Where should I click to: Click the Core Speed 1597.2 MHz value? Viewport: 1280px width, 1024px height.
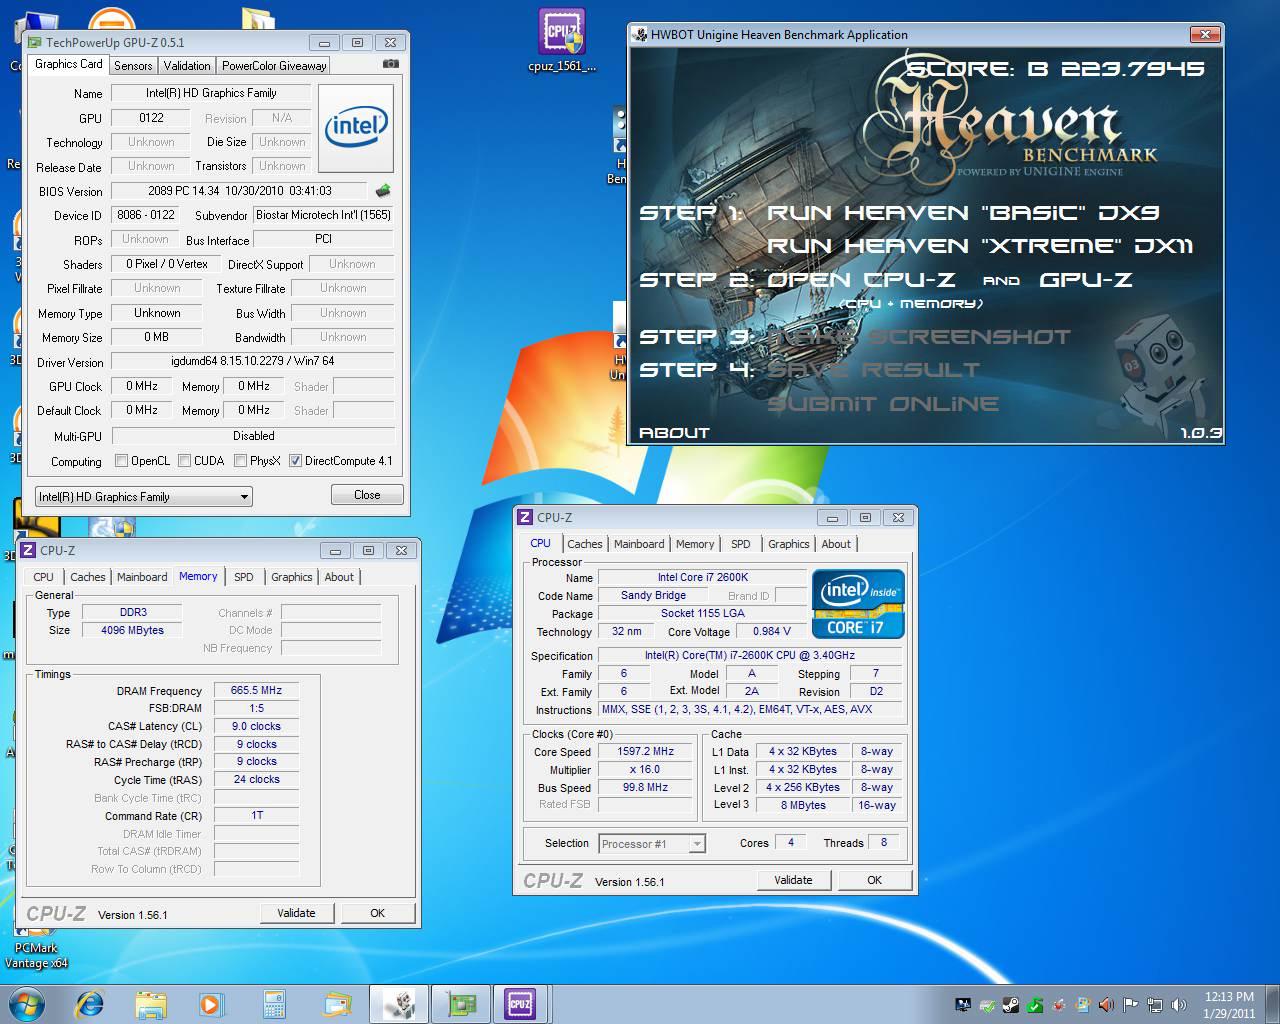tap(645, 751)
